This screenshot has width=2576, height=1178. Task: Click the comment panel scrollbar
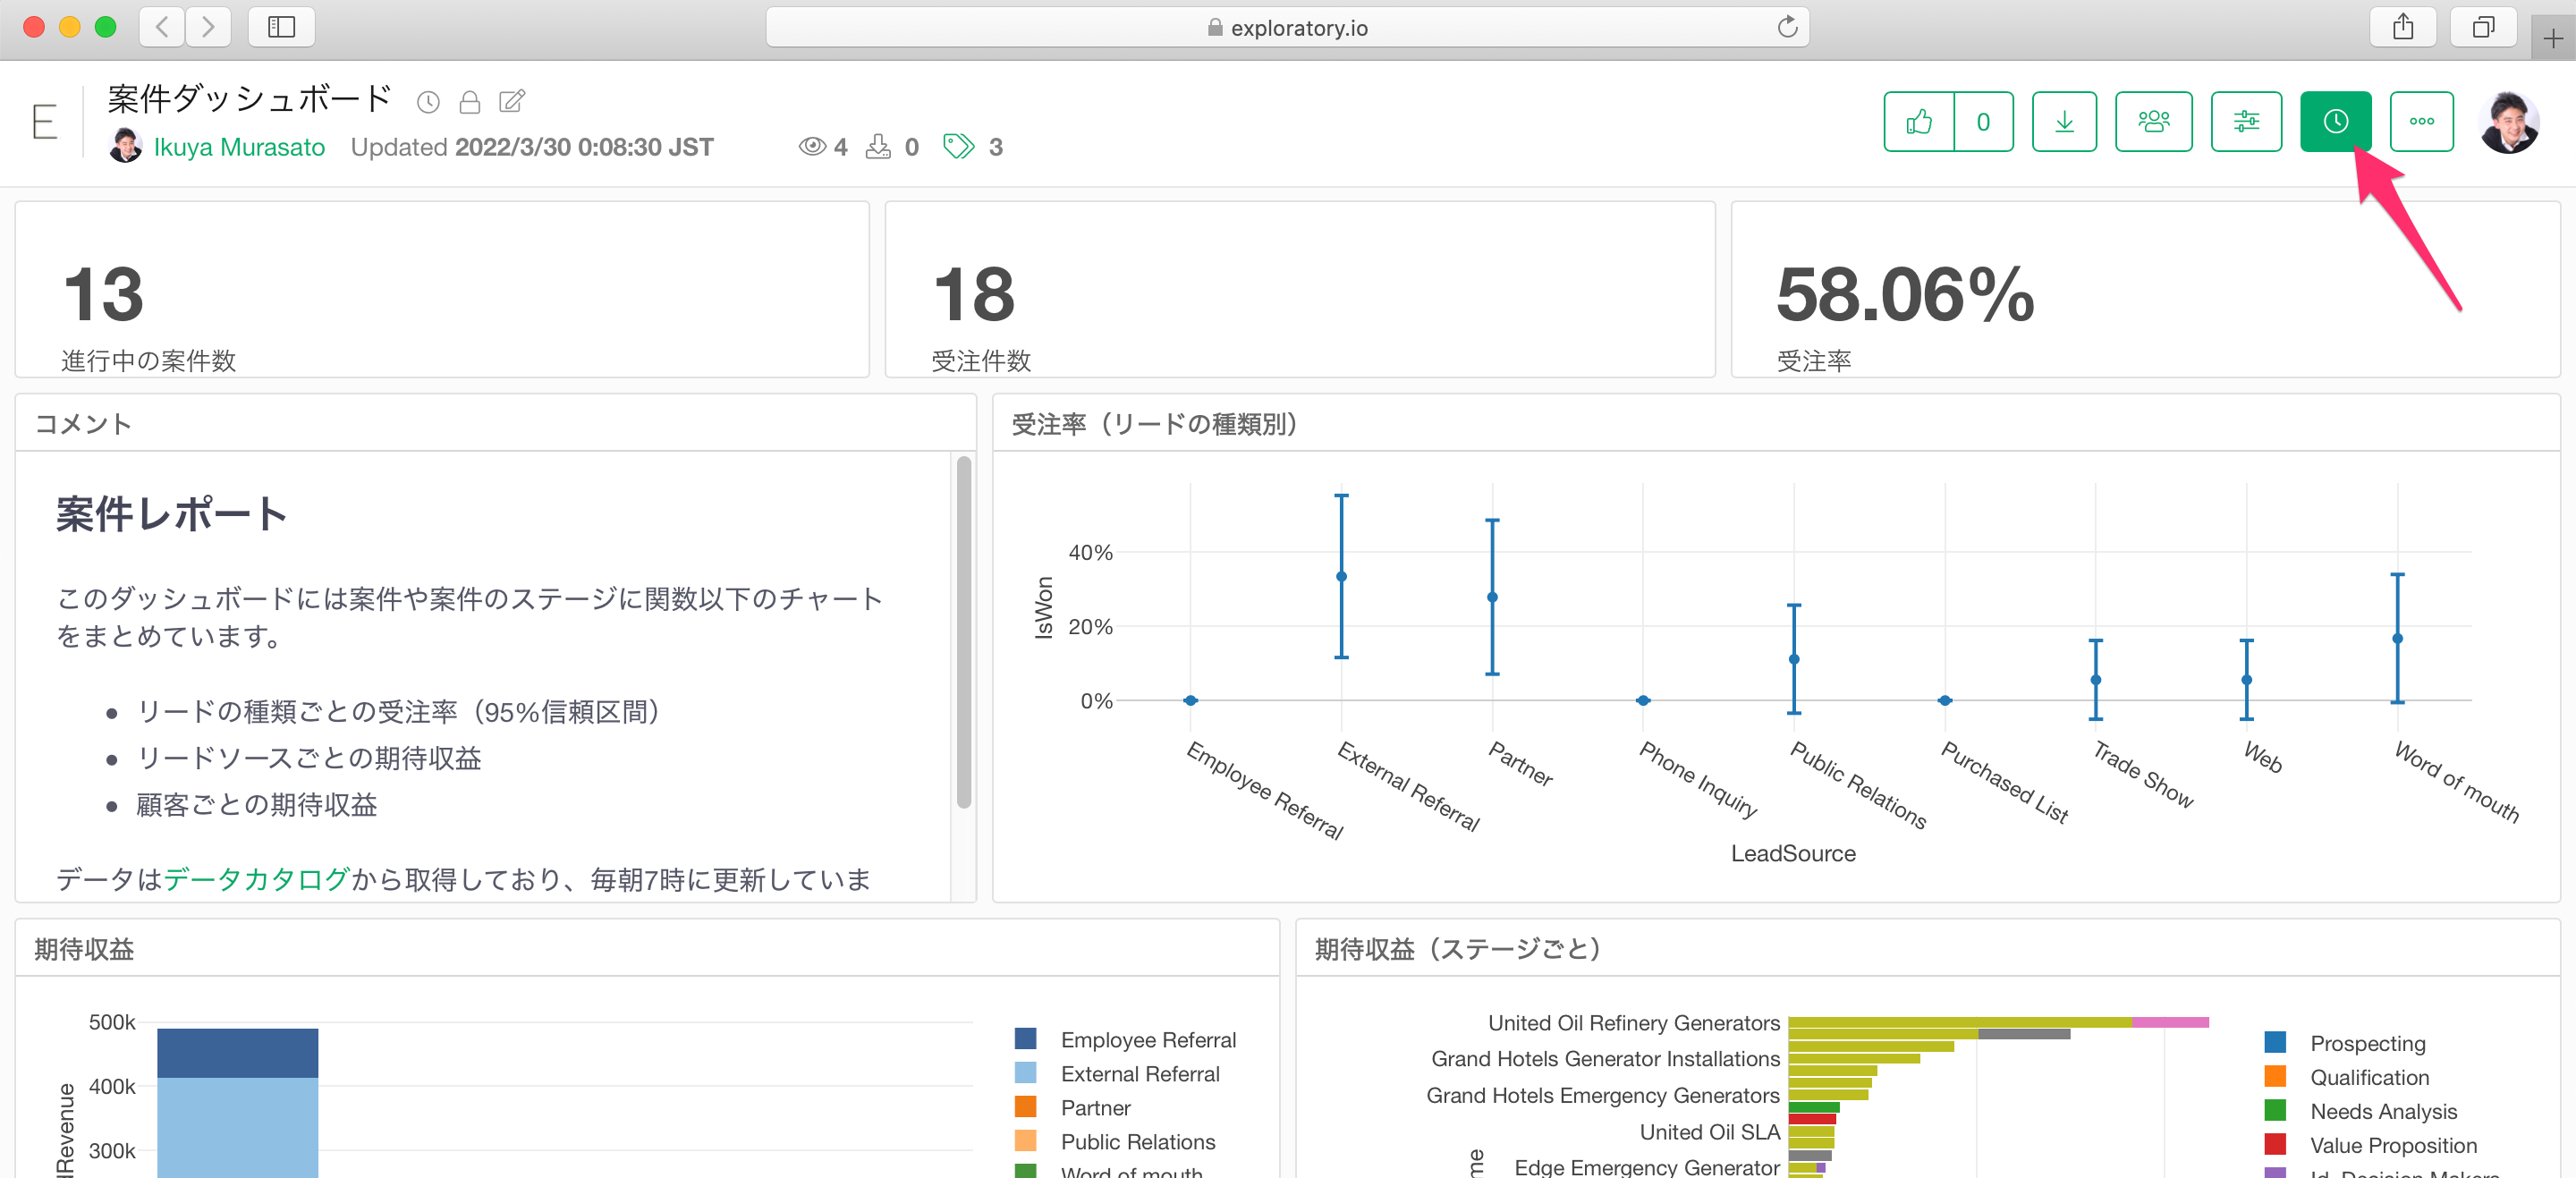[964, 632]
